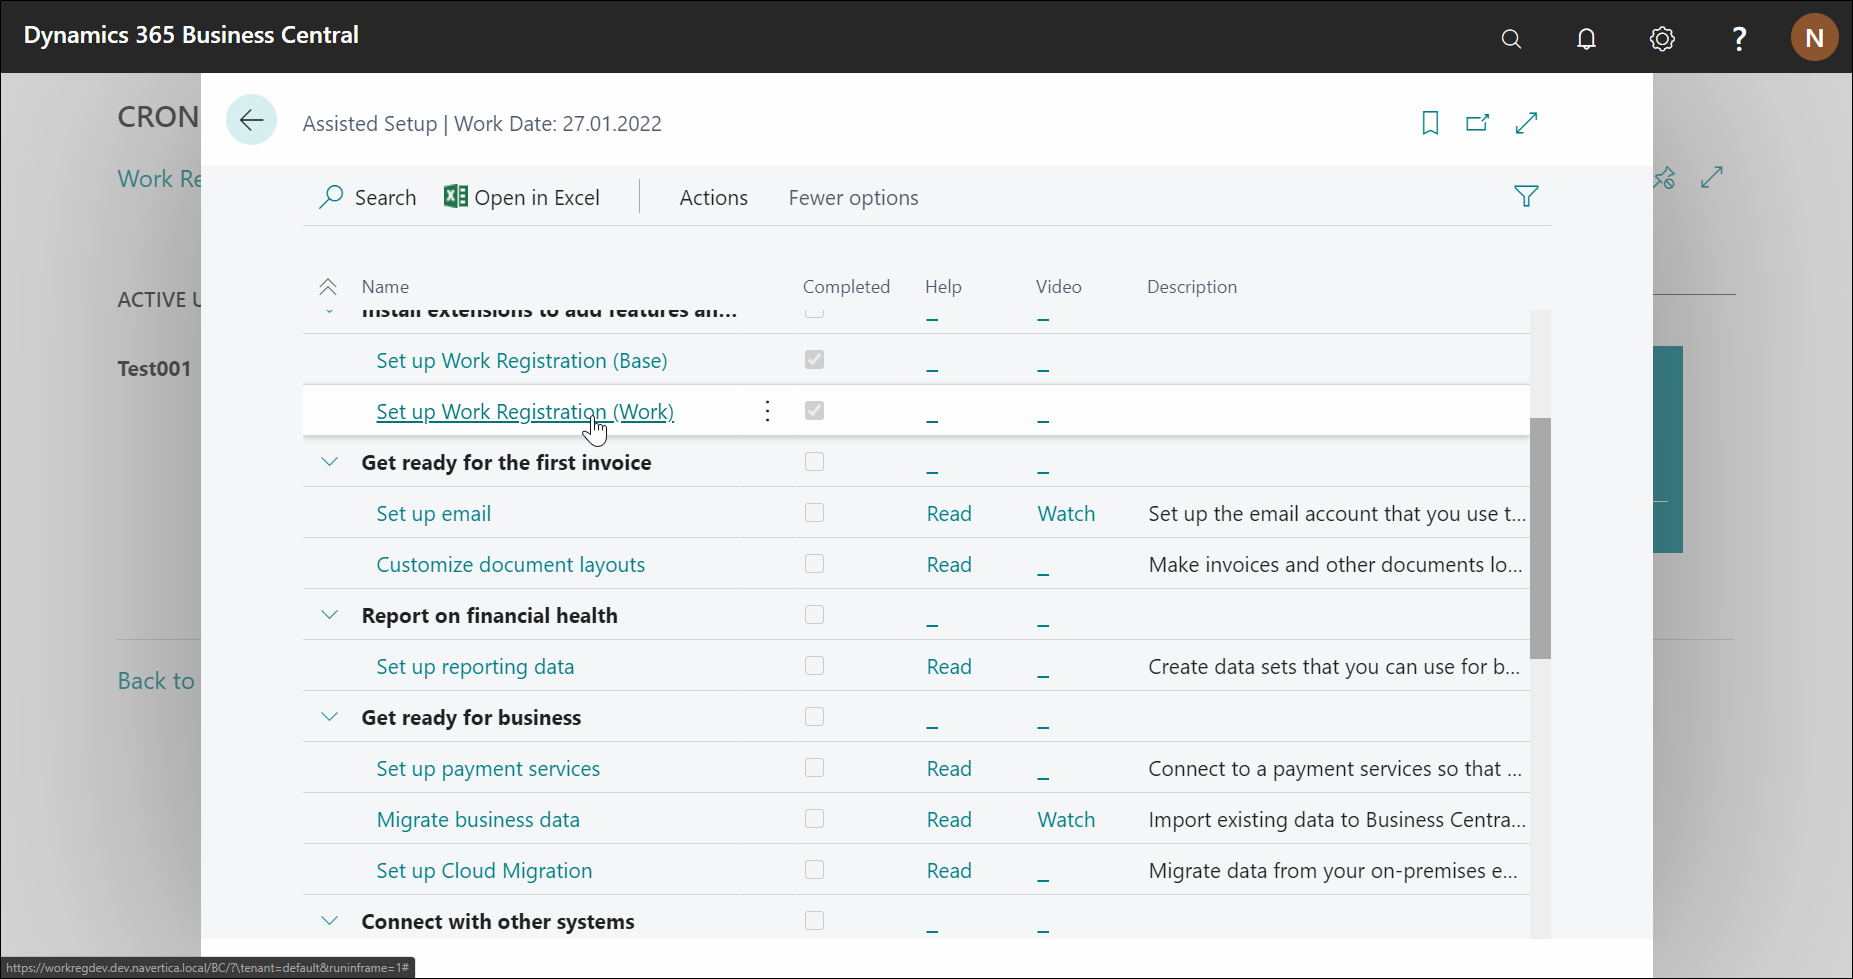Toggle Completed checkbox for Set up Cloud Migration
This screenshot has width=1853, height=979.
pos(814,869)
